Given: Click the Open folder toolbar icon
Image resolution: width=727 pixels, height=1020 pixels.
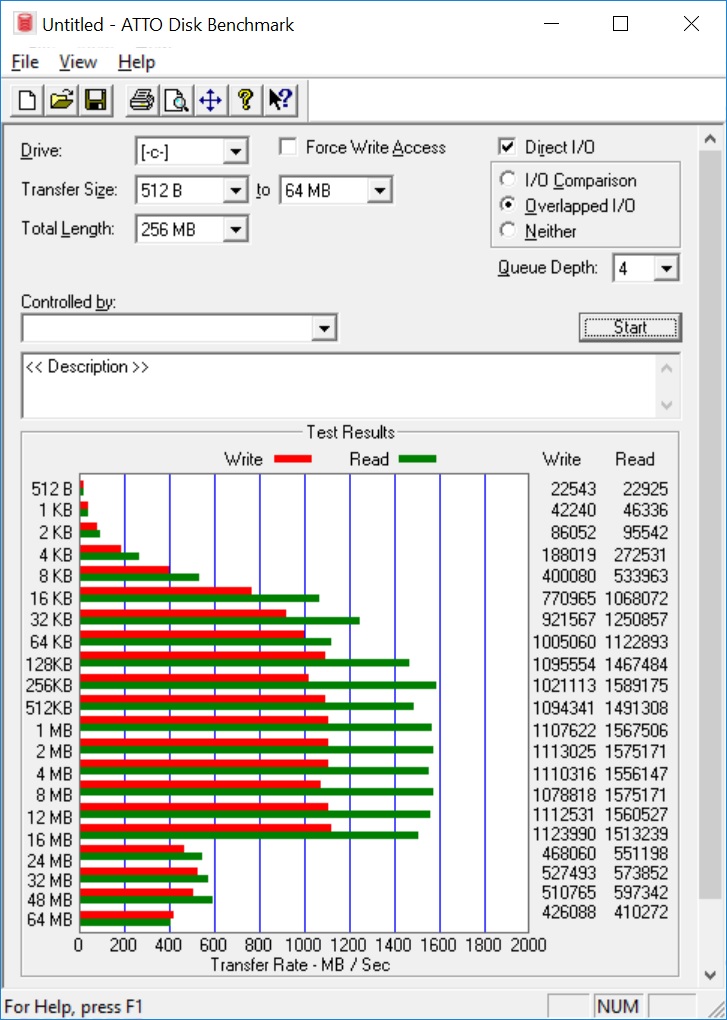Looking at the screenshot, I should point(62,99).
